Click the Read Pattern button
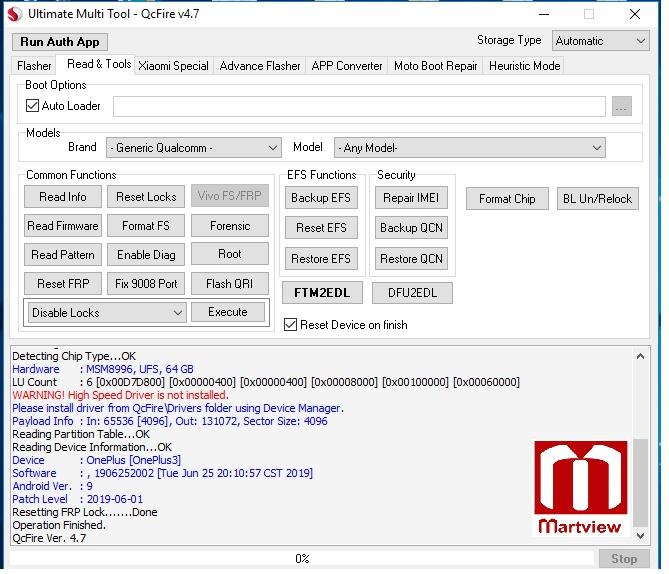Image resolution: width=669 pixels, height=574 pixels. [63, 255]
